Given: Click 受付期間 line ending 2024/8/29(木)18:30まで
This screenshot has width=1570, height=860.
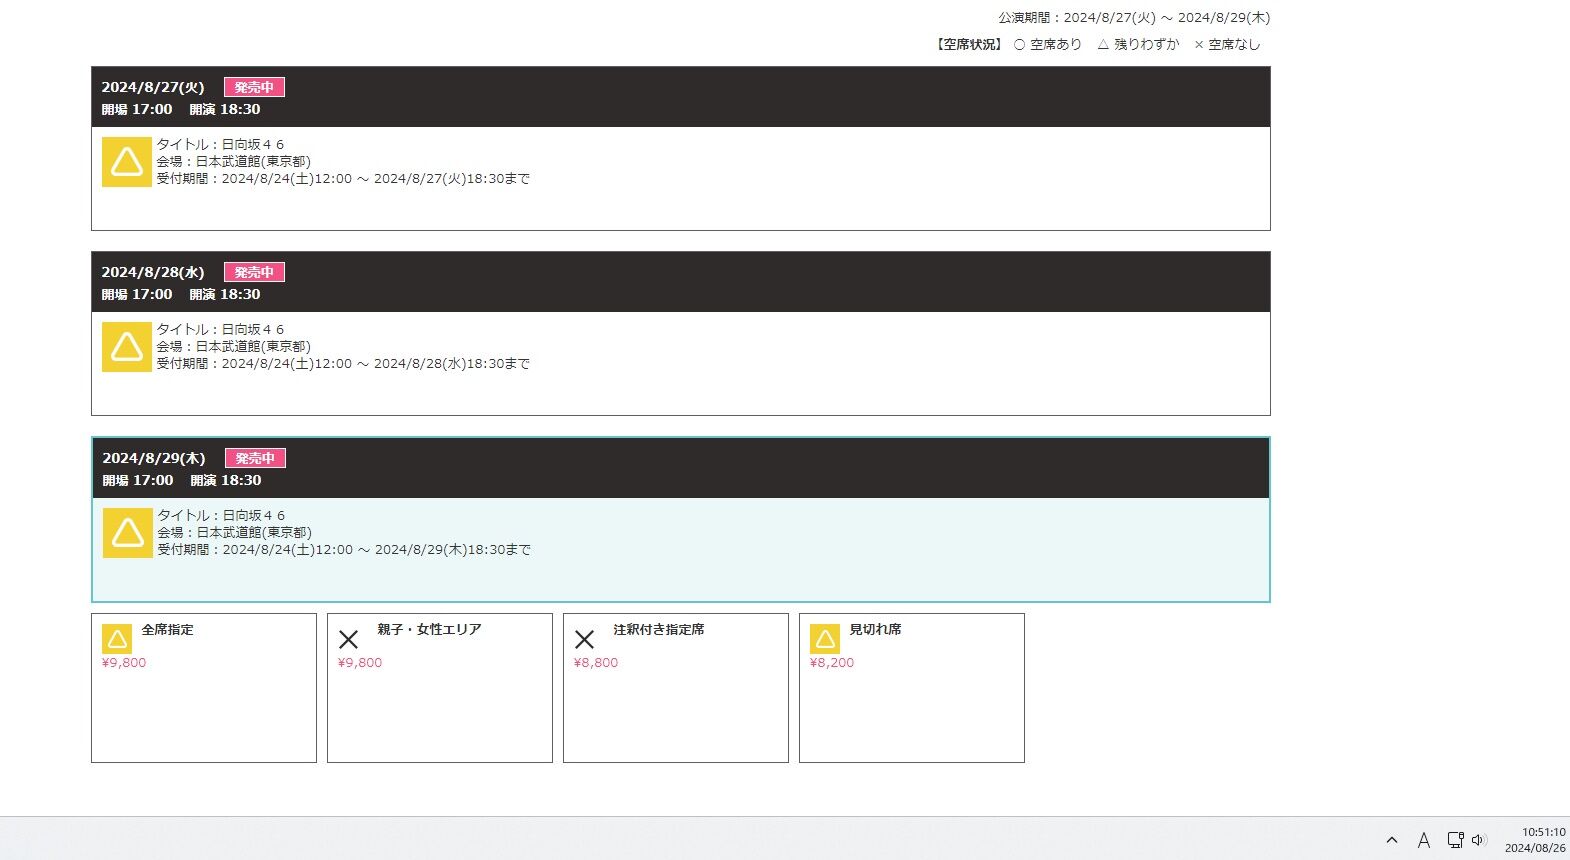Looking at the screenshot, I should coord(344,550).
